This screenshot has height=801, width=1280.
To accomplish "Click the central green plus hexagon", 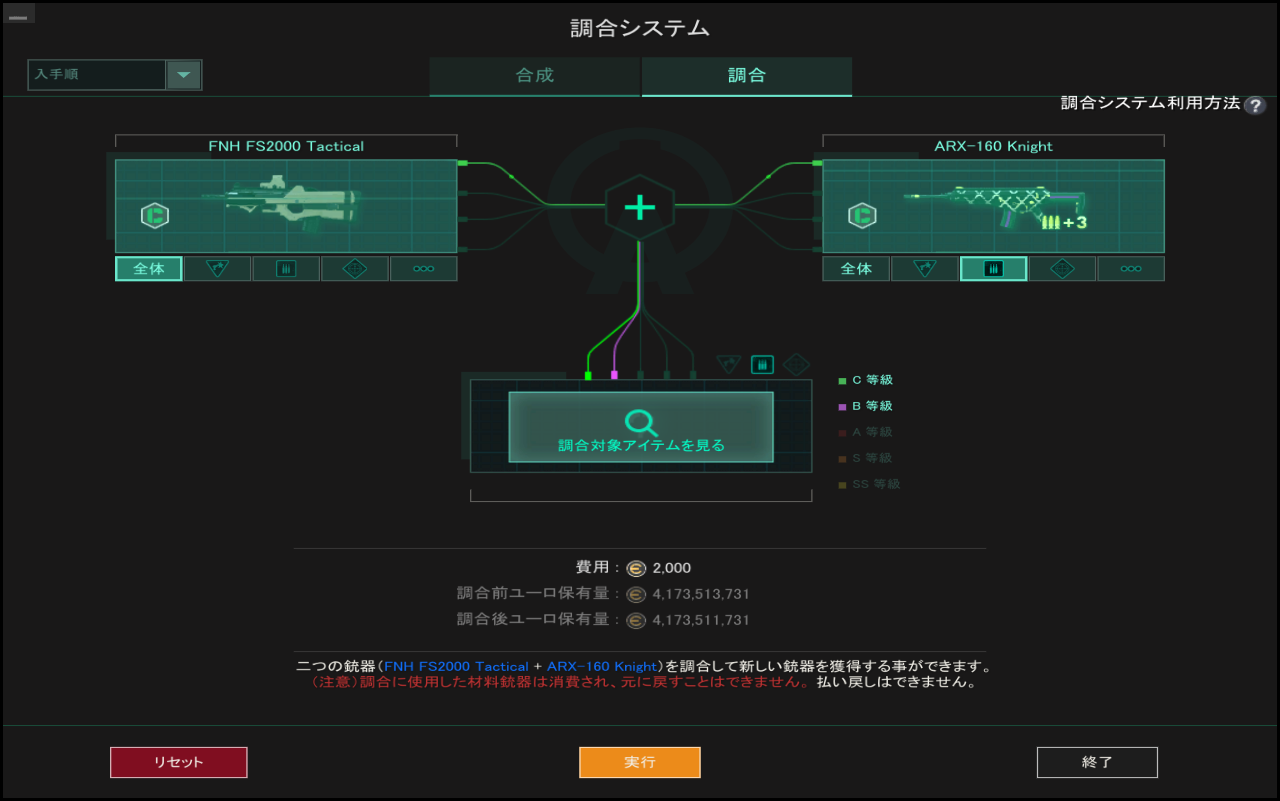I will (x=639, y=207).
